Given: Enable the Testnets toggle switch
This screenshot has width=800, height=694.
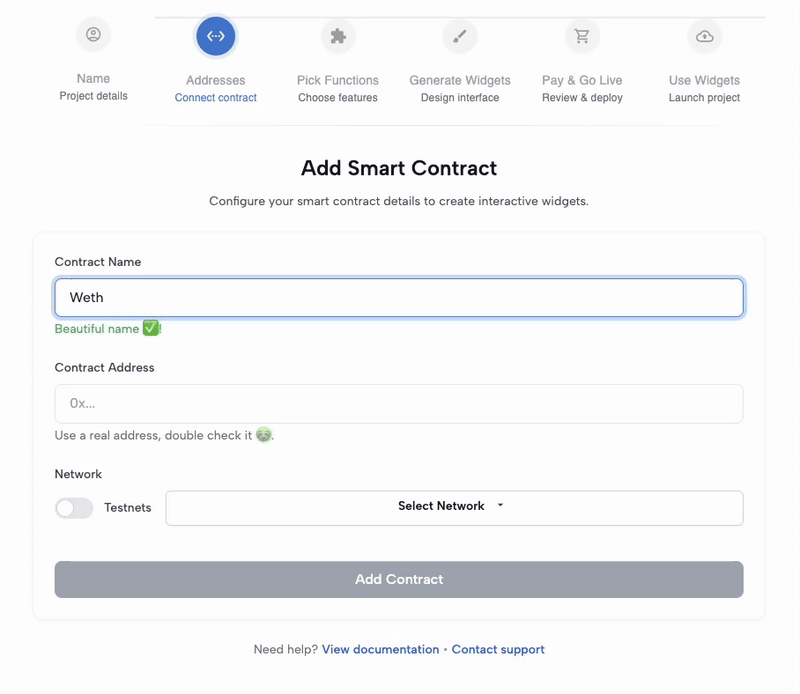Looking at the screenshot, I should pos(74,508).
